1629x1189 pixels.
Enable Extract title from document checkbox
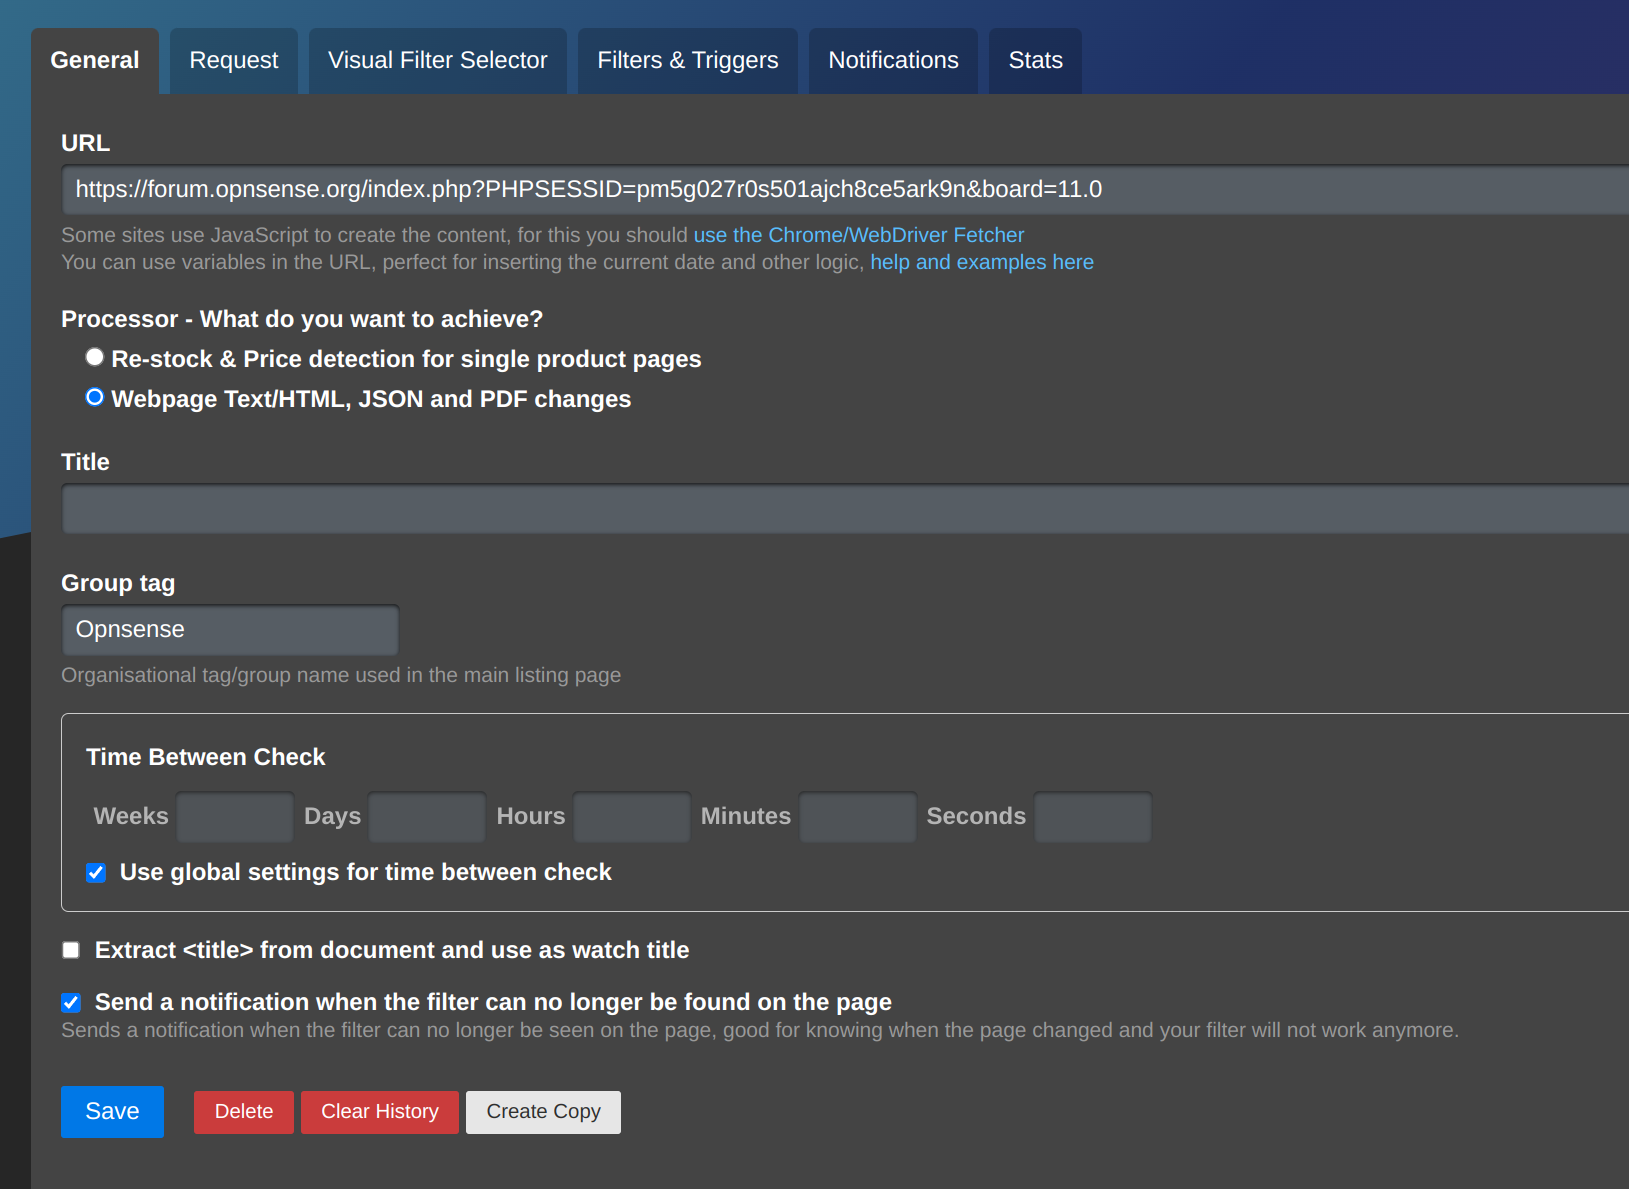71,950
